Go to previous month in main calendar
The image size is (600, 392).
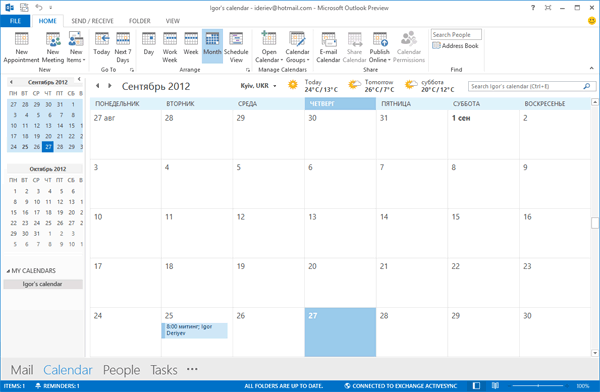(x=98, y=86)
